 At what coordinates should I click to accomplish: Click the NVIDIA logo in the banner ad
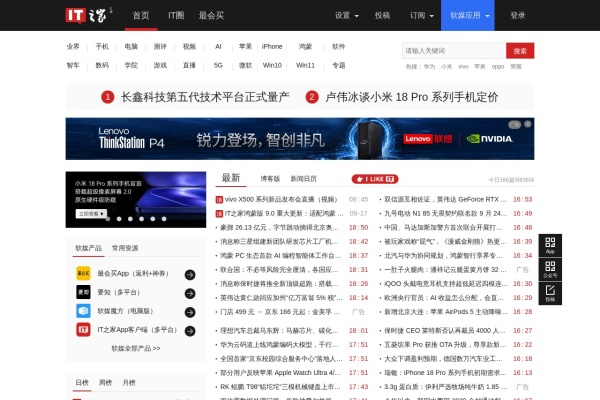[x=489, y=139]
